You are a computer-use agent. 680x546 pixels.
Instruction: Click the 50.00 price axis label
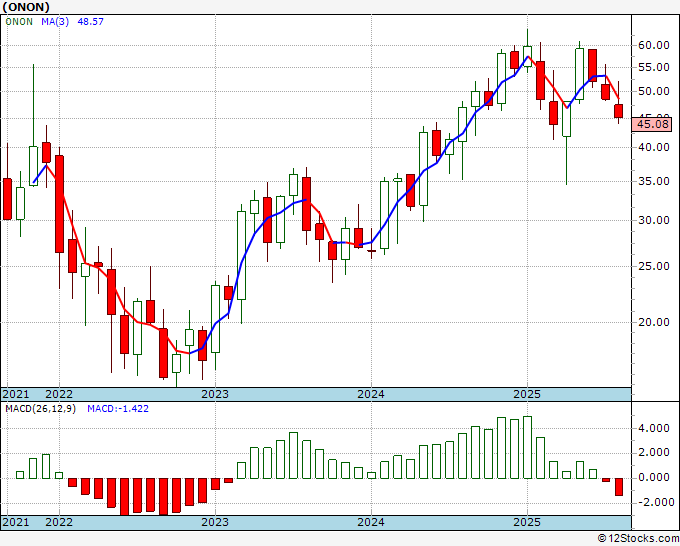pos(654,92)
